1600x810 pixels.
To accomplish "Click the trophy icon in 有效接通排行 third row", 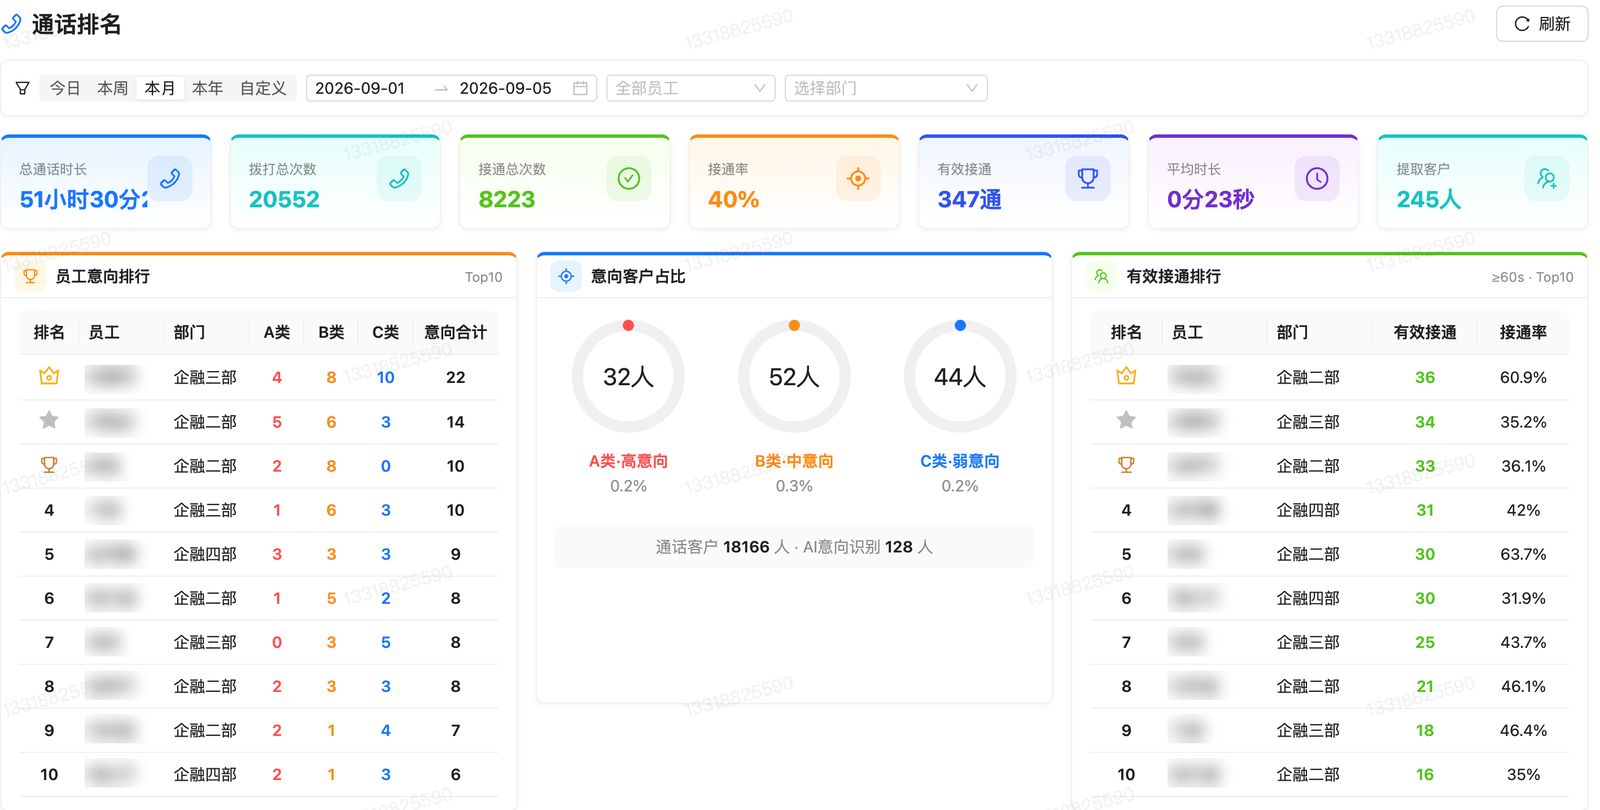I will [1126, 464].
